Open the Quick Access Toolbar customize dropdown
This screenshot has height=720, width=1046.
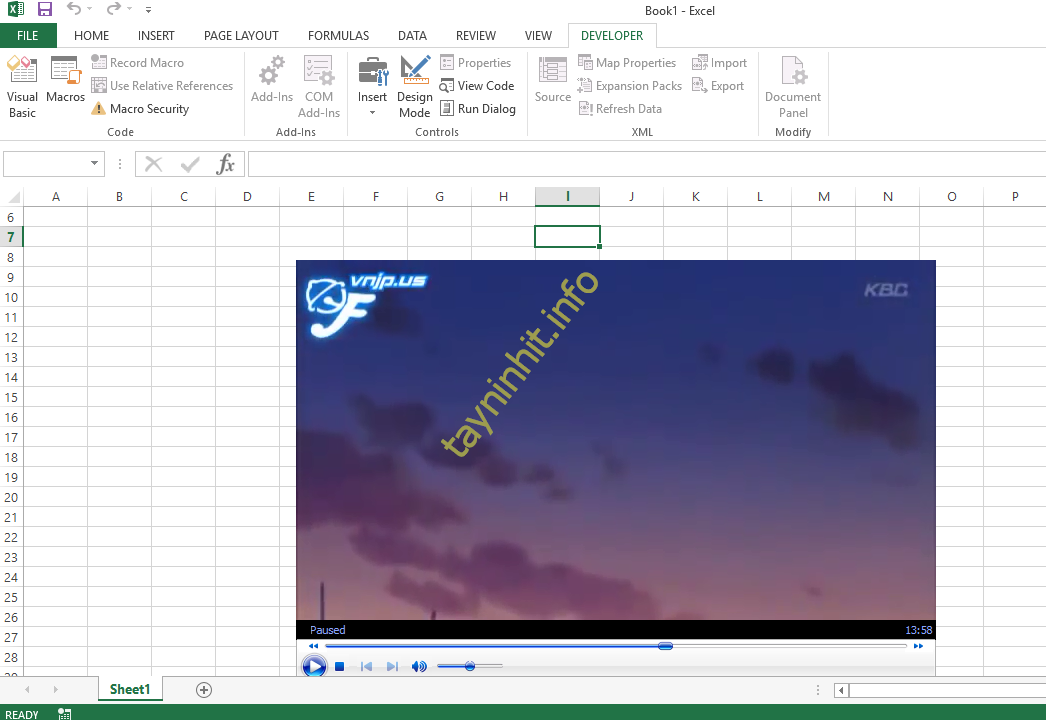point(149,11)
